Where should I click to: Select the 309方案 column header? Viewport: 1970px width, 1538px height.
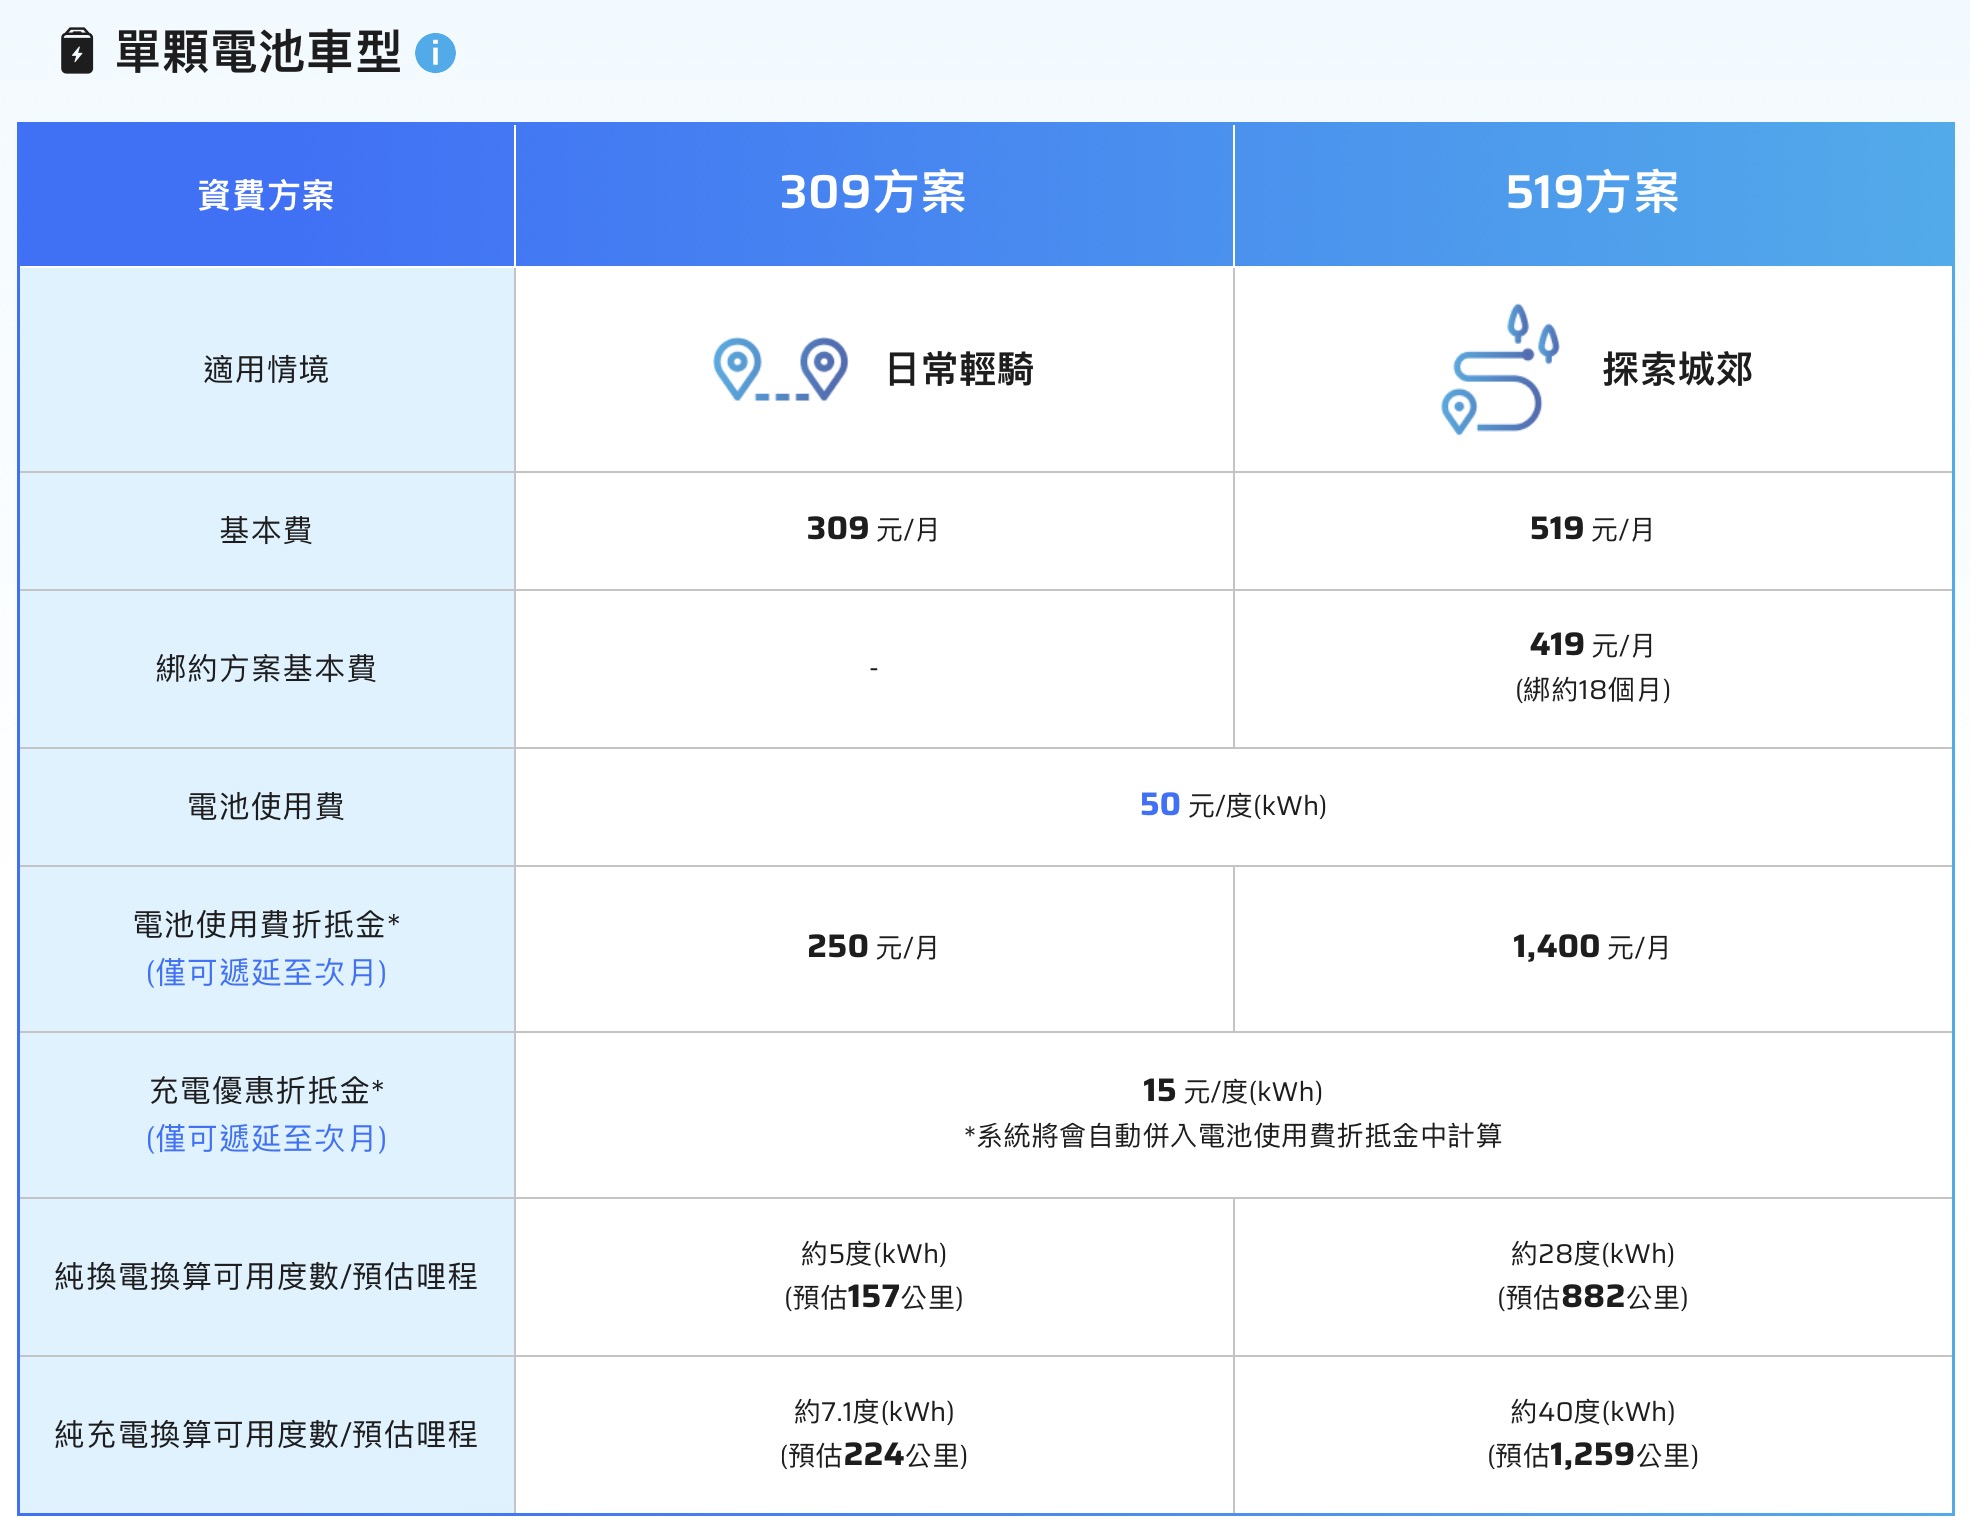873,193
